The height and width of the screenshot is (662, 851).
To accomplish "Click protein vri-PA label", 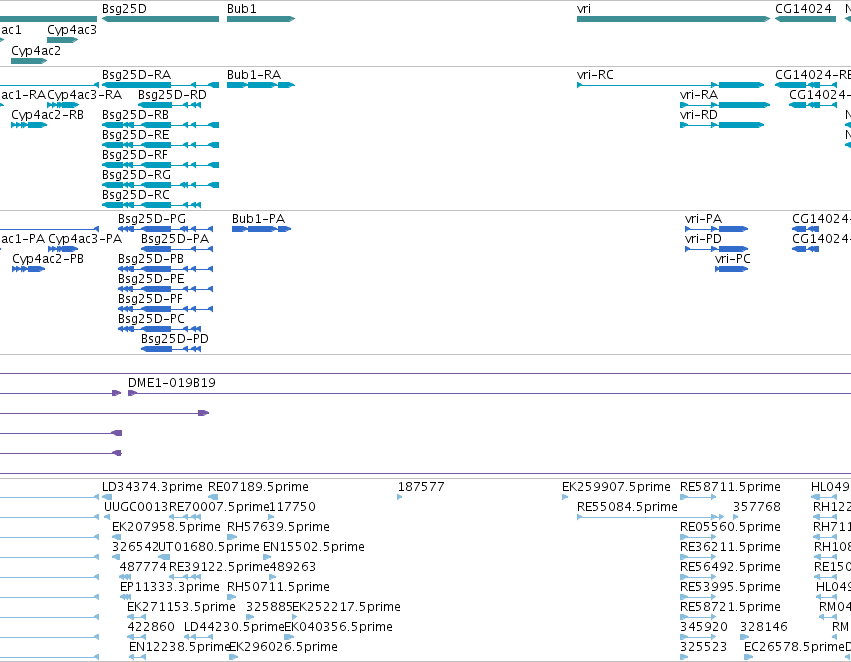I will [703, 219].
